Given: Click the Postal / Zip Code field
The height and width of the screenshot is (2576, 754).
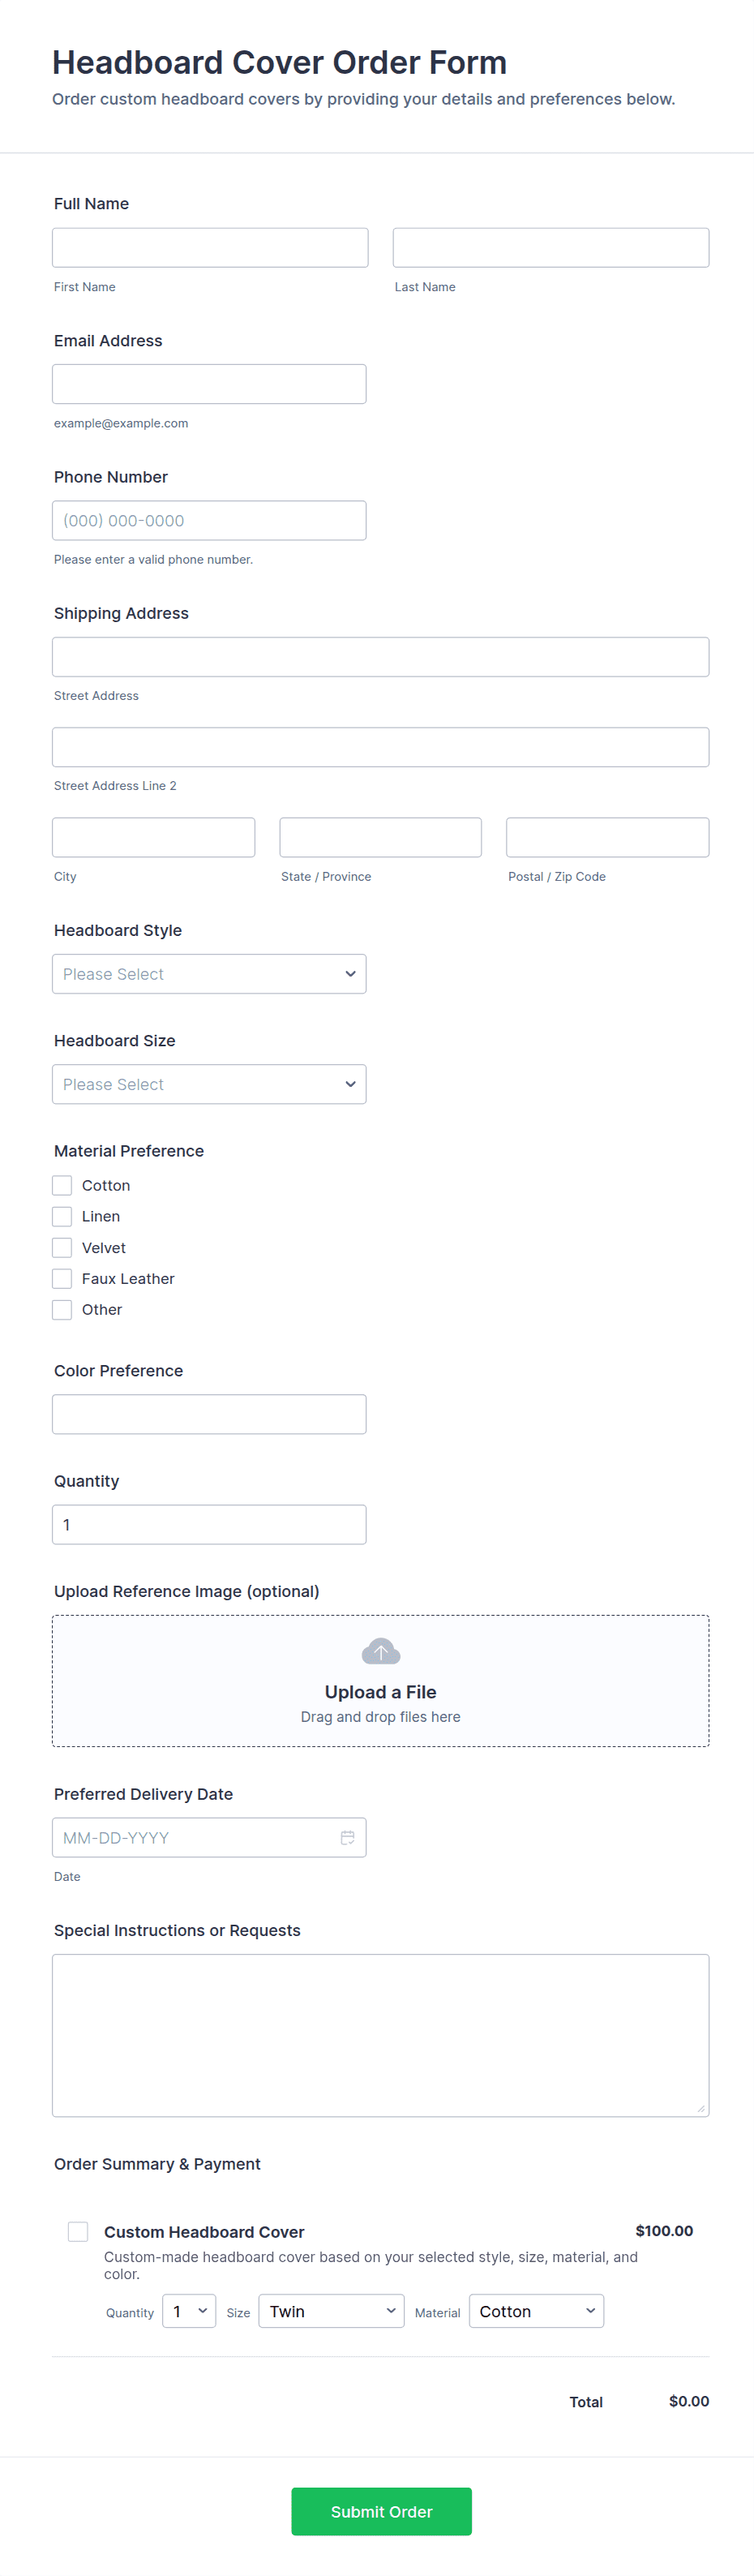Looking at the screenshot, I should click(607, 837).
